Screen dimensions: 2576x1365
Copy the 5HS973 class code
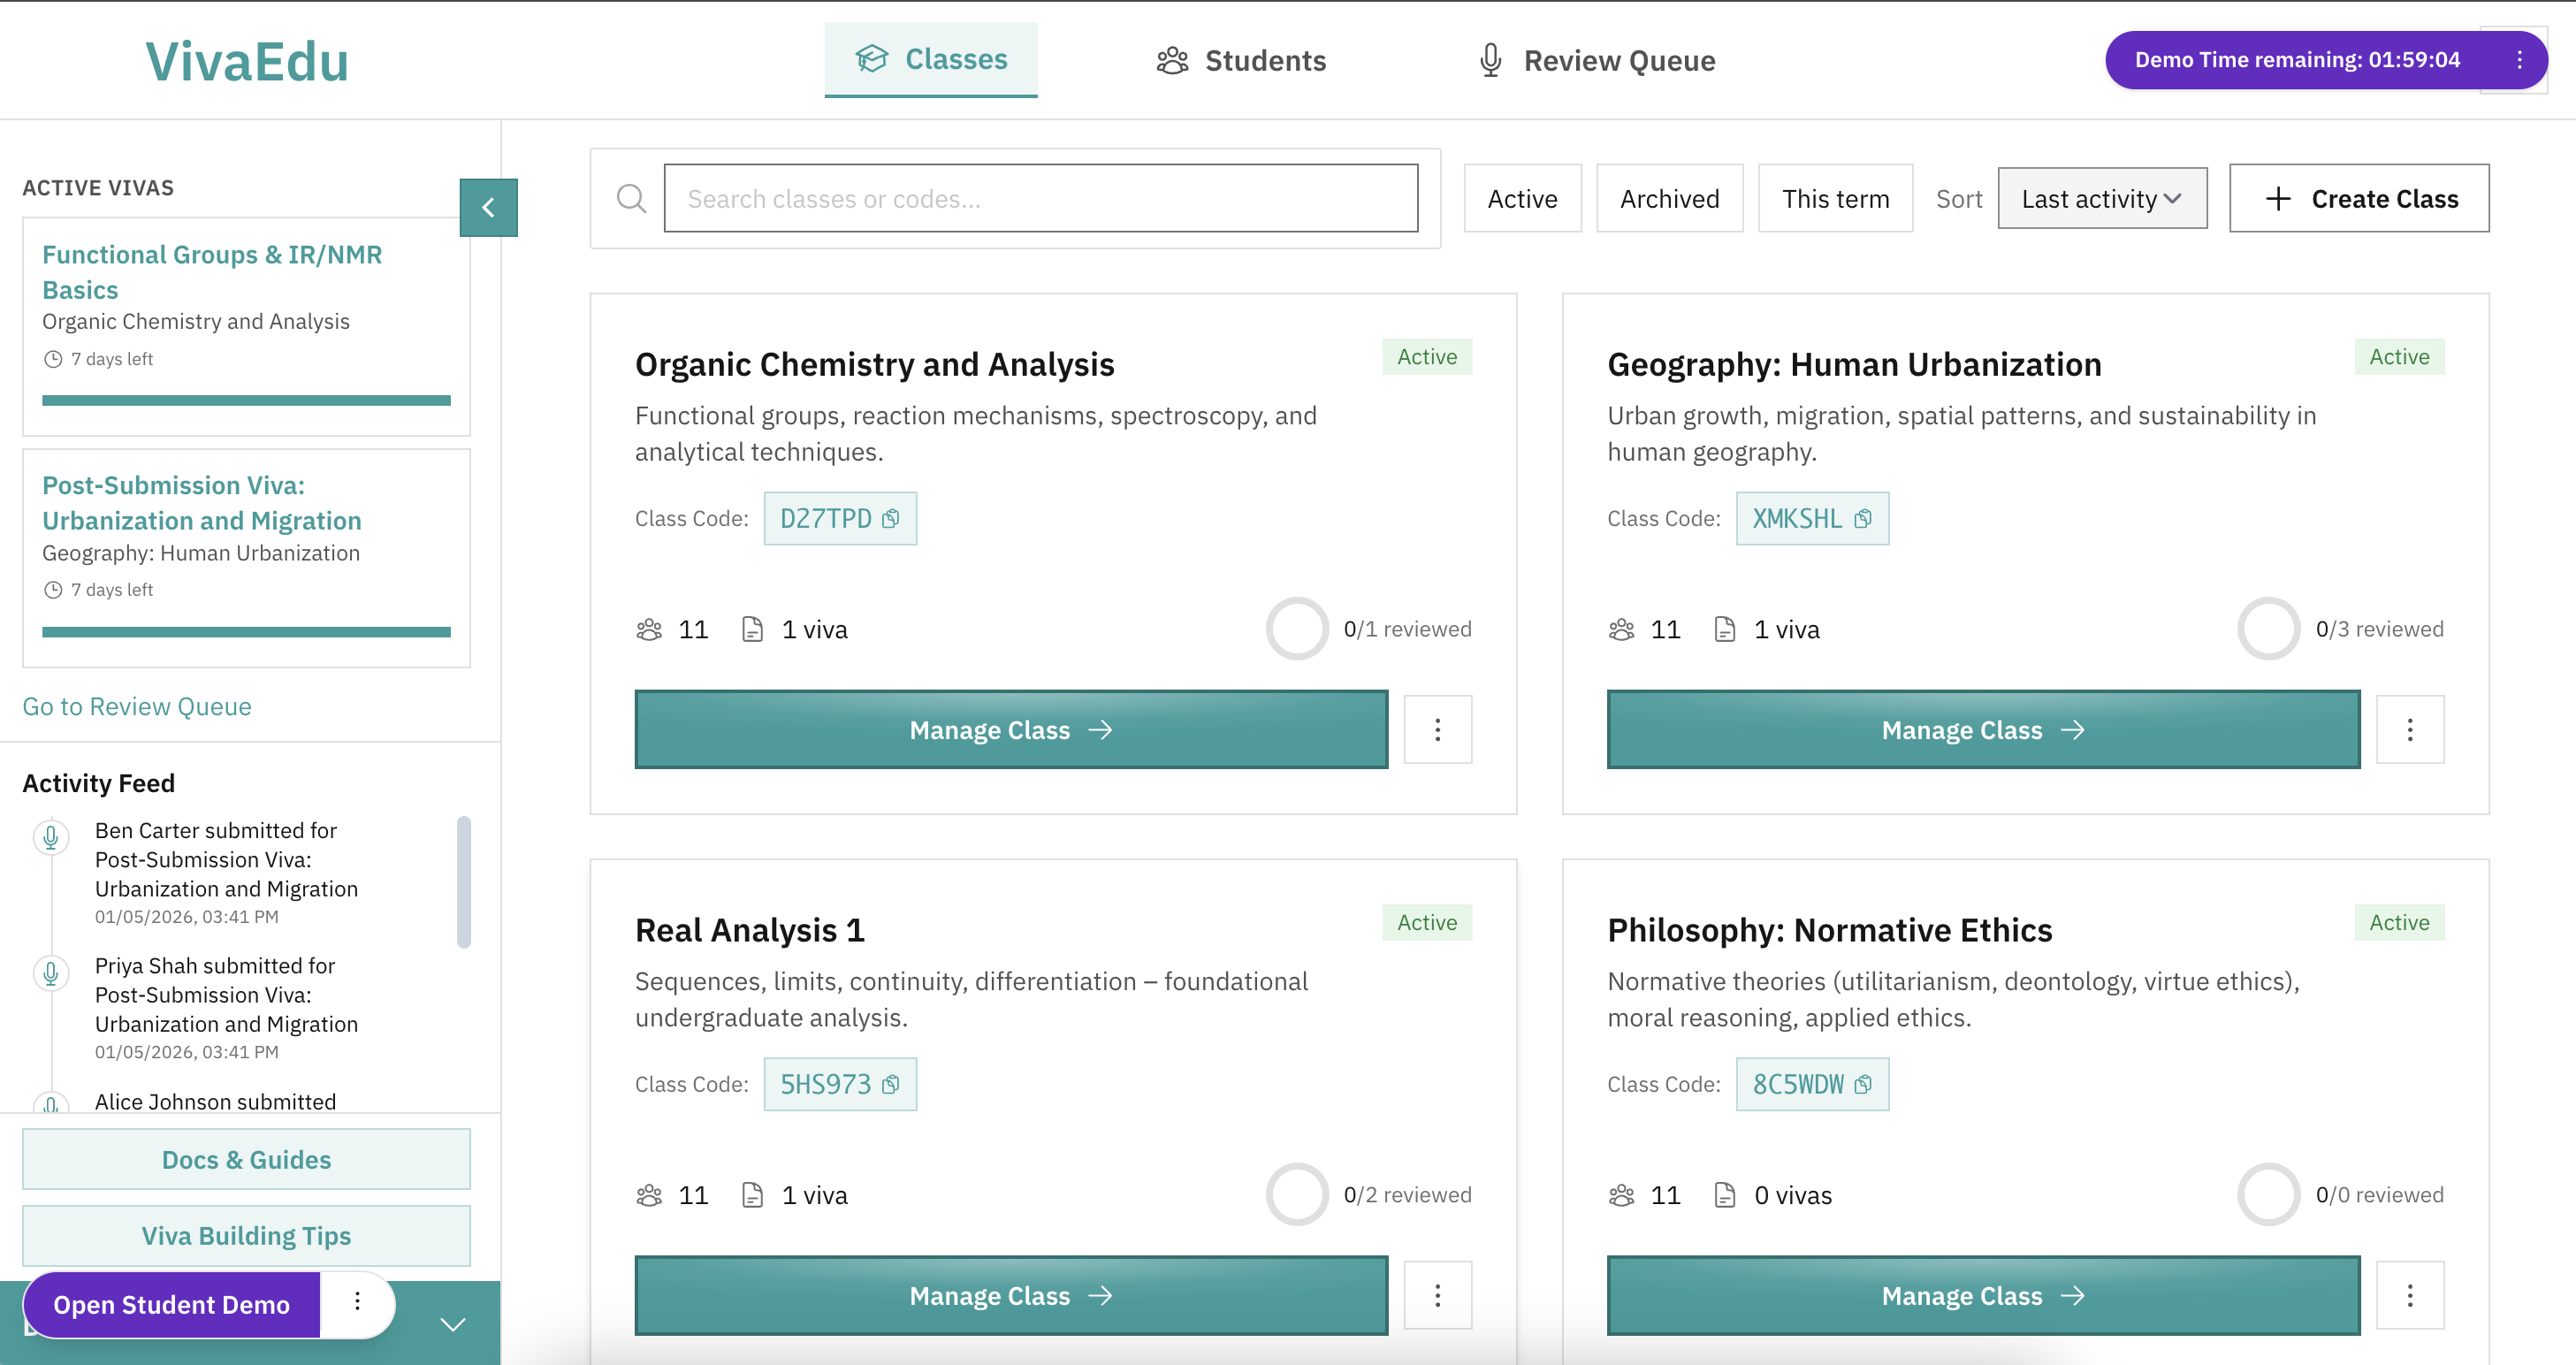pos(890,1084)
